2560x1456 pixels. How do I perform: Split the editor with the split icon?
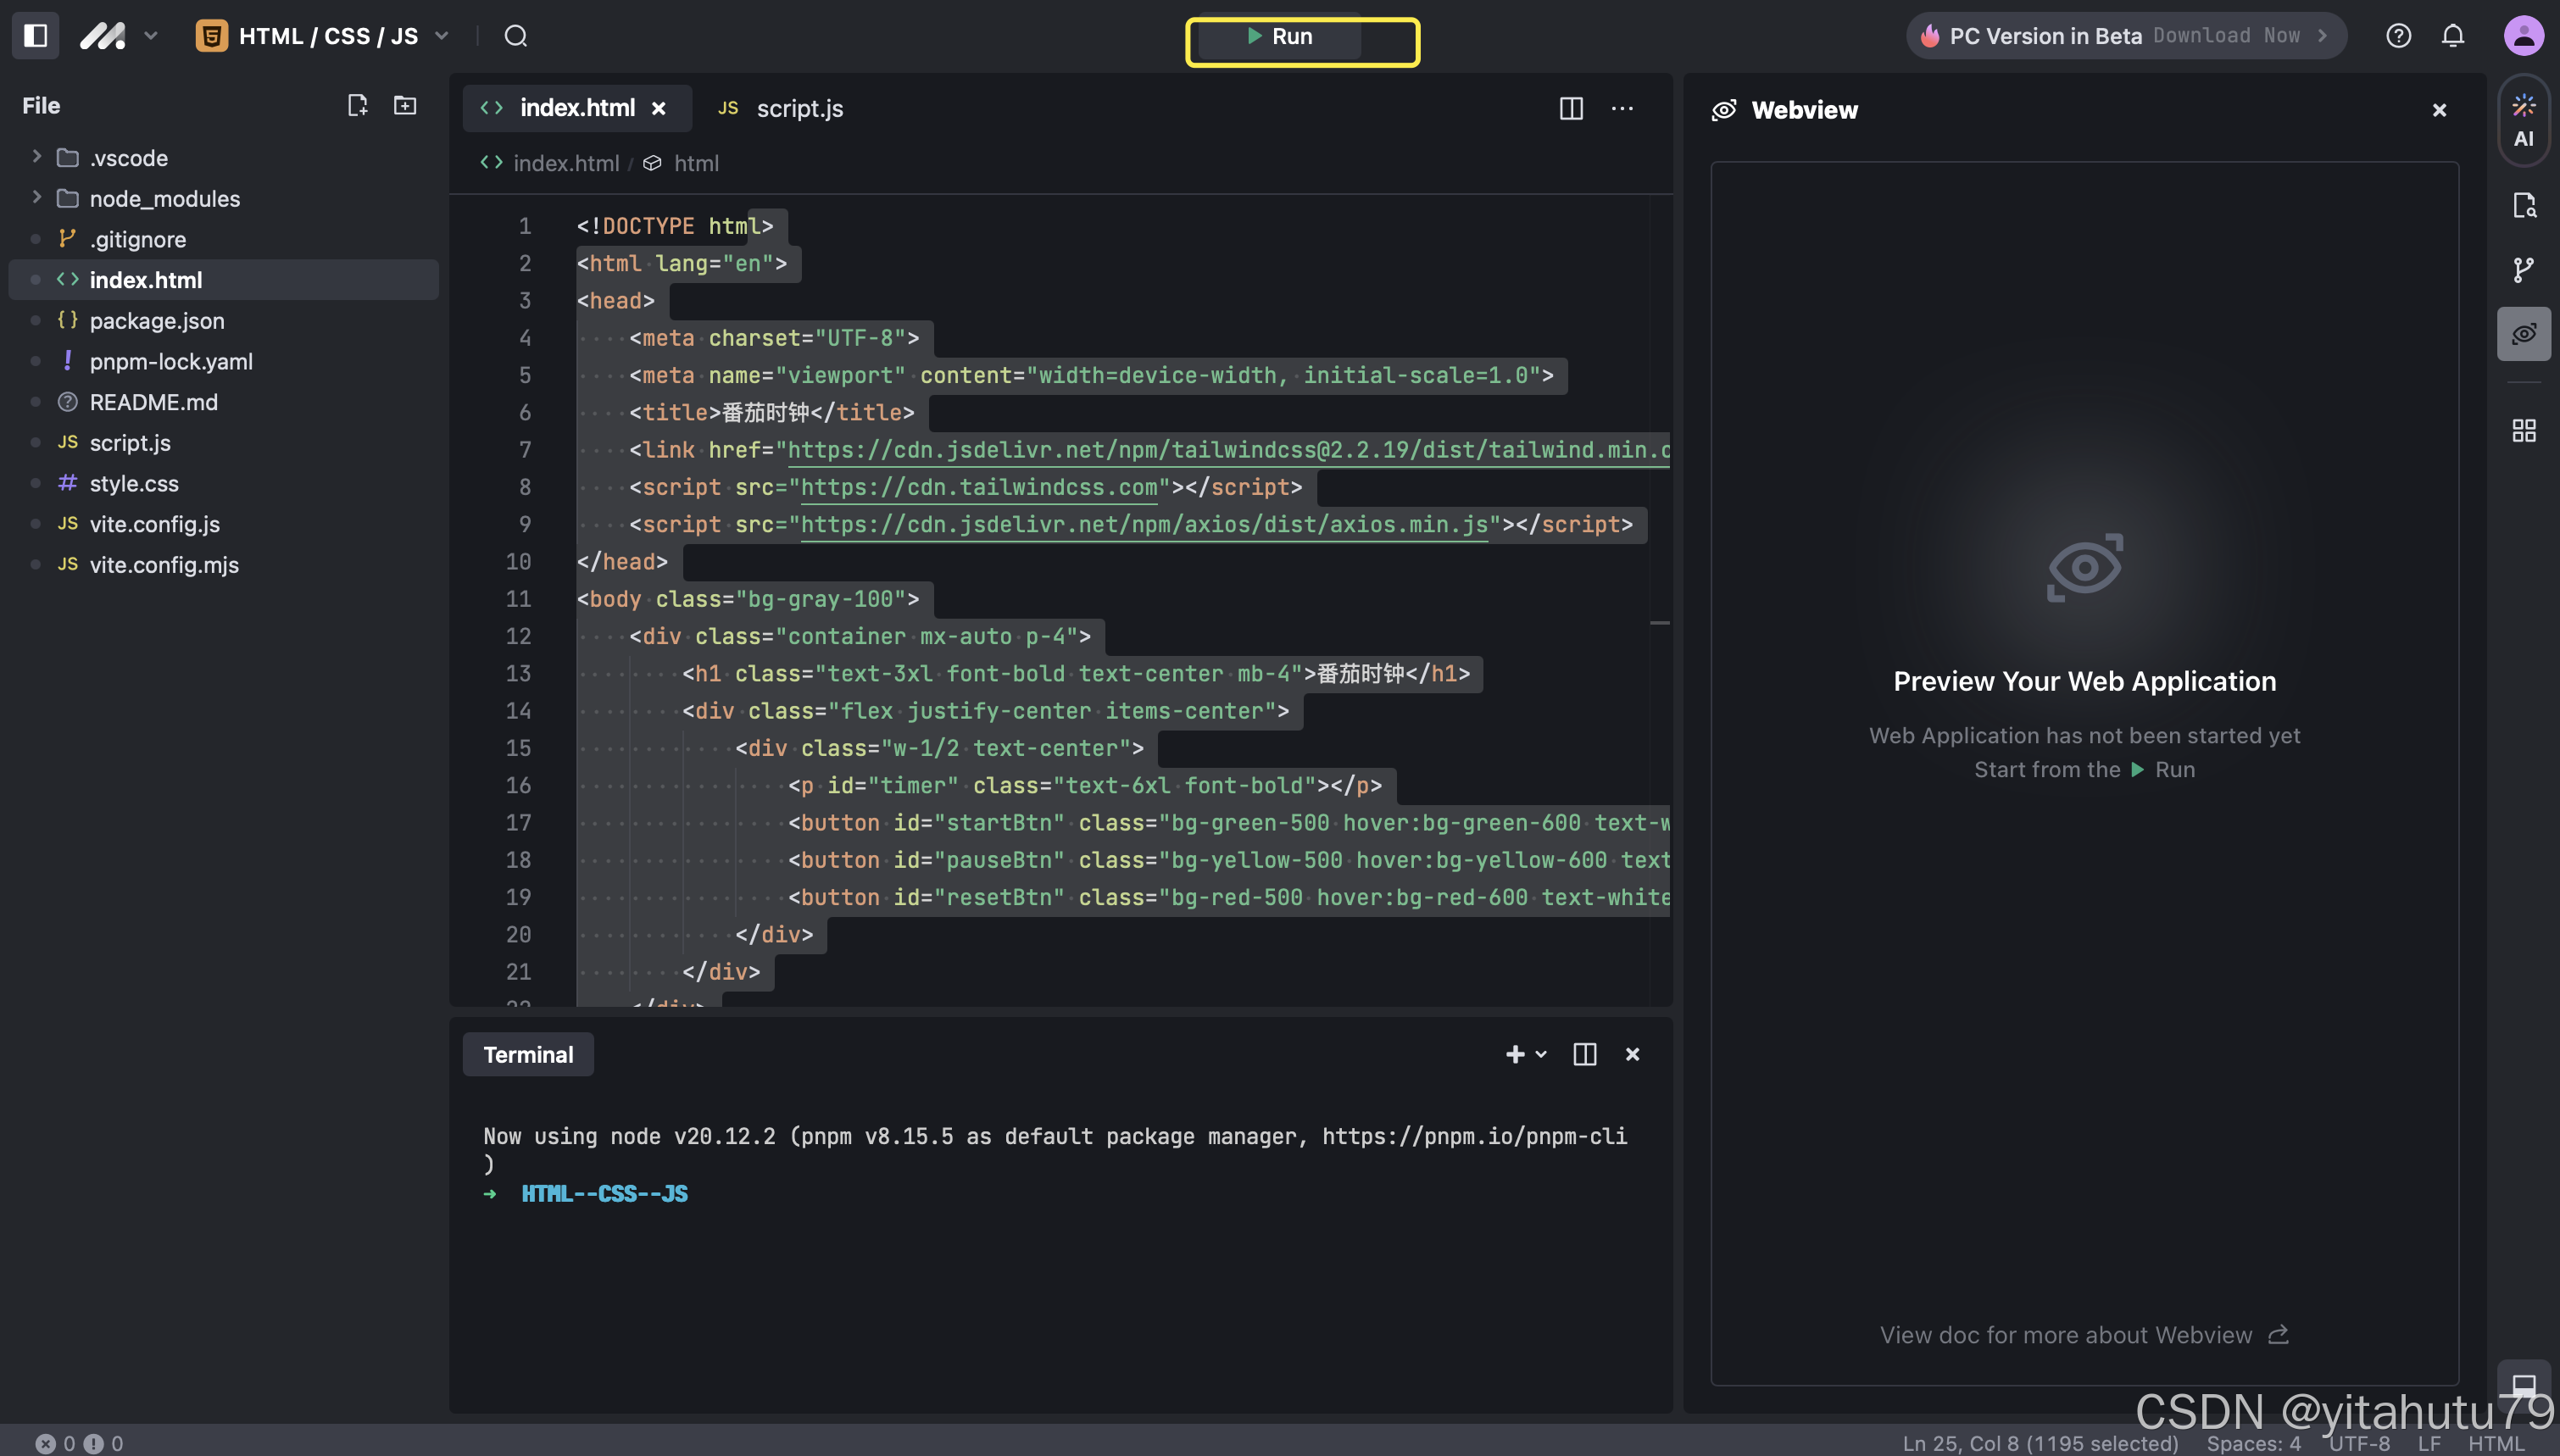click(x=1570, y=108)
